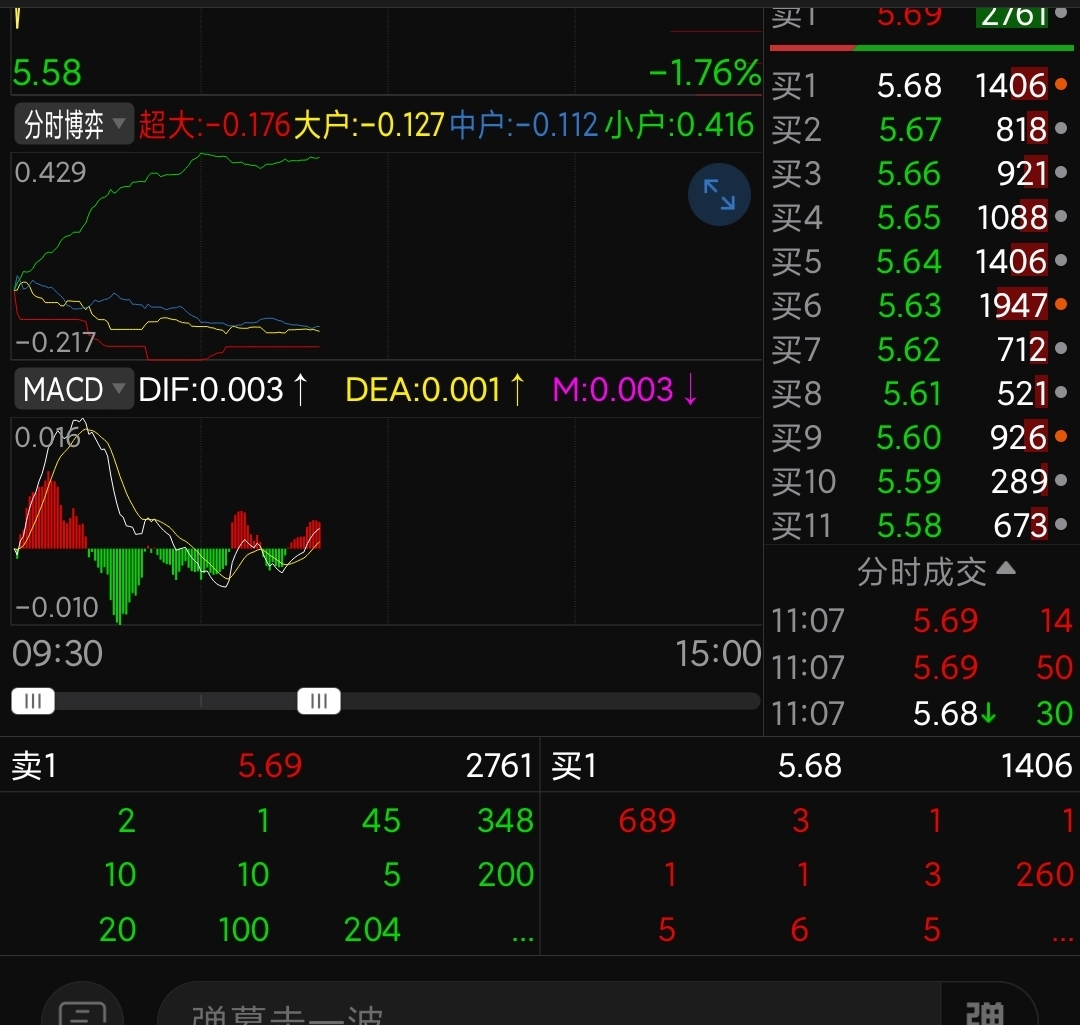
Task: Select the 买3 5.66 order row
Action: point(921,173)
